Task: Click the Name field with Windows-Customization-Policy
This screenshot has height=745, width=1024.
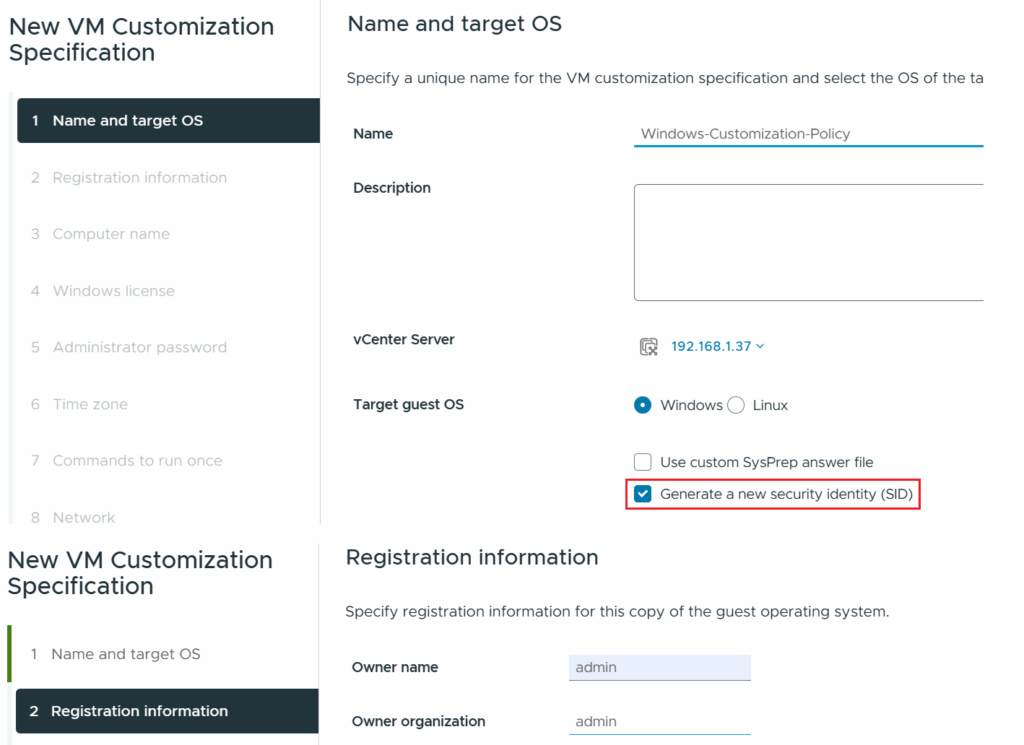Action: point(808,134)
